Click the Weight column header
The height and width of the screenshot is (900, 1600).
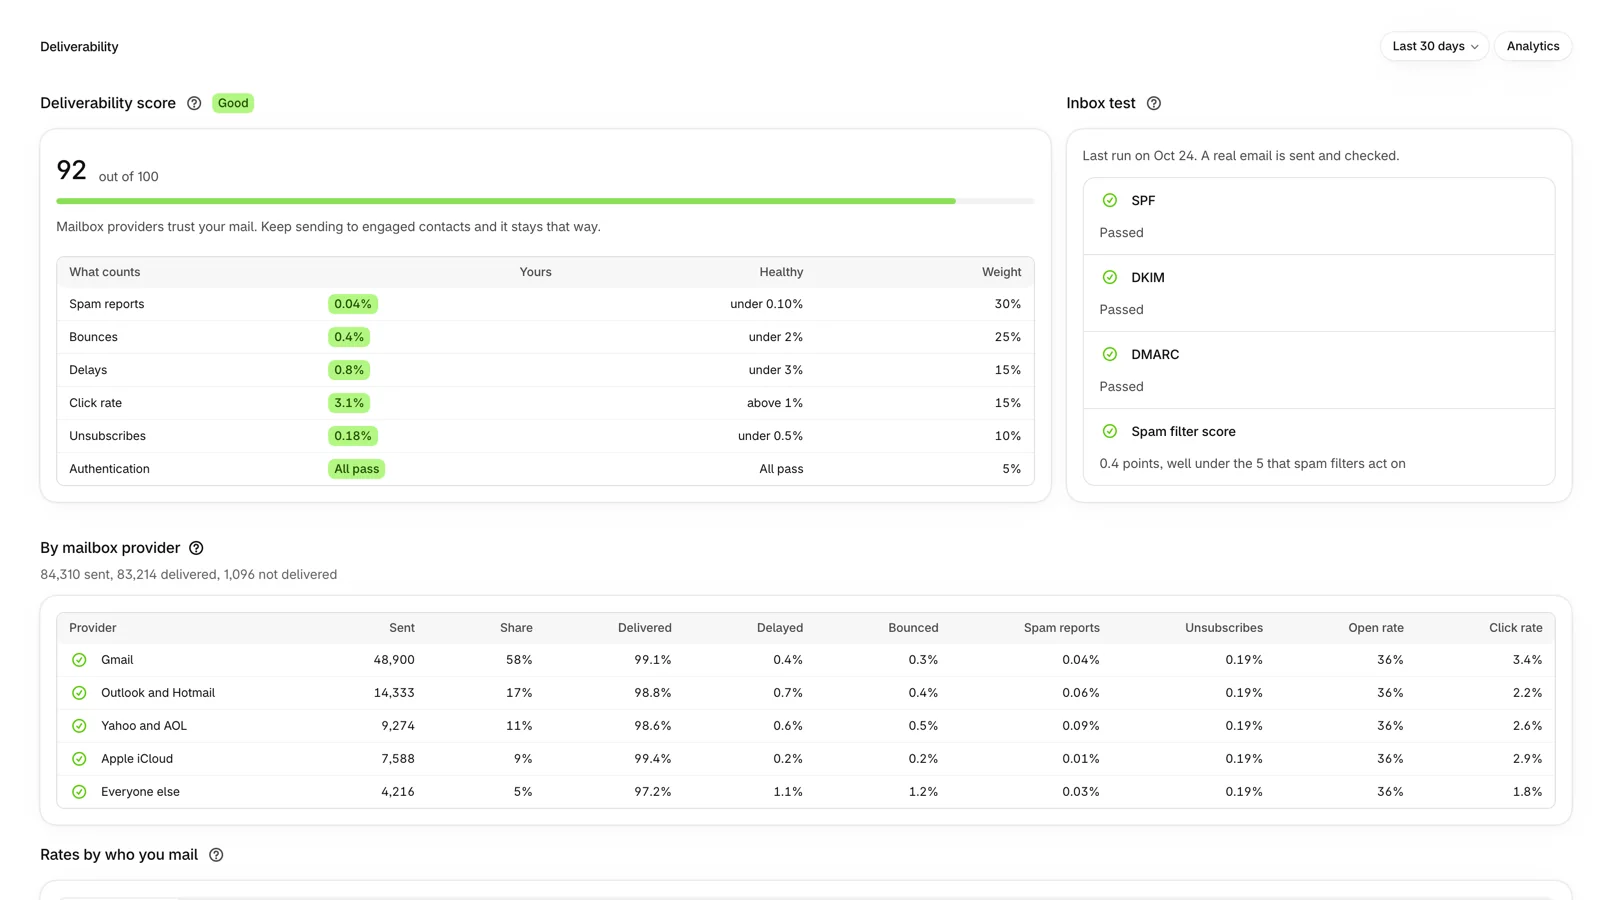(x=1001, y=272)
